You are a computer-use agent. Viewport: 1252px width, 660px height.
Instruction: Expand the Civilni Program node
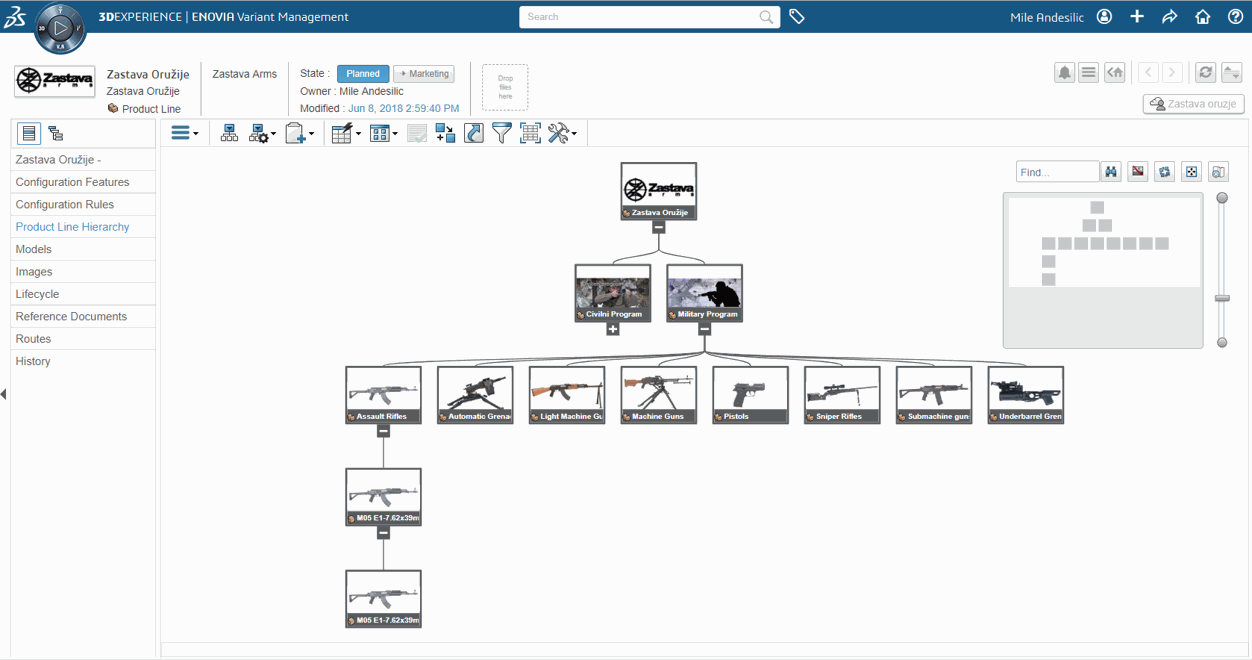[x=613, y=328]
